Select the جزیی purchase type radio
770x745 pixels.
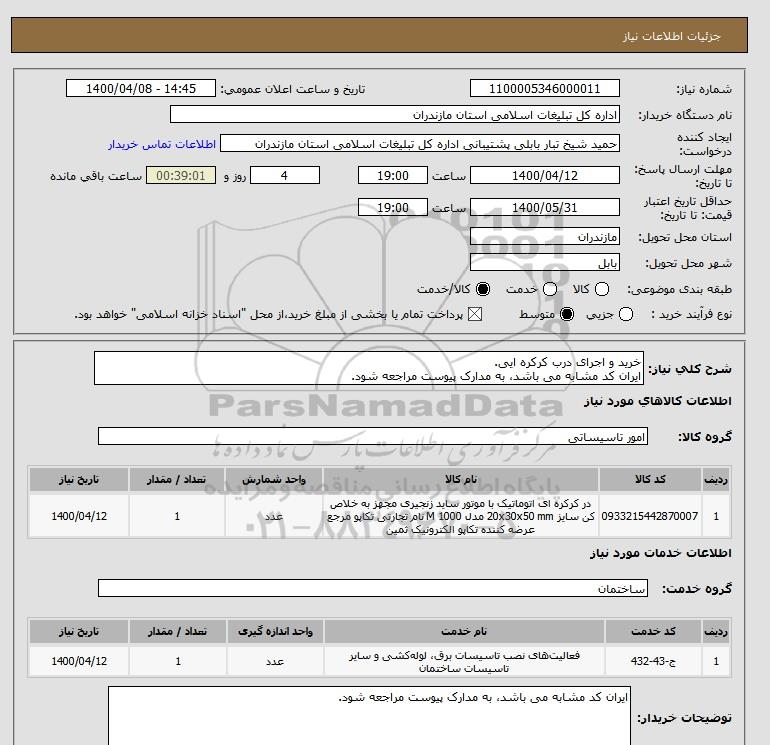click(x=626, y=314)
